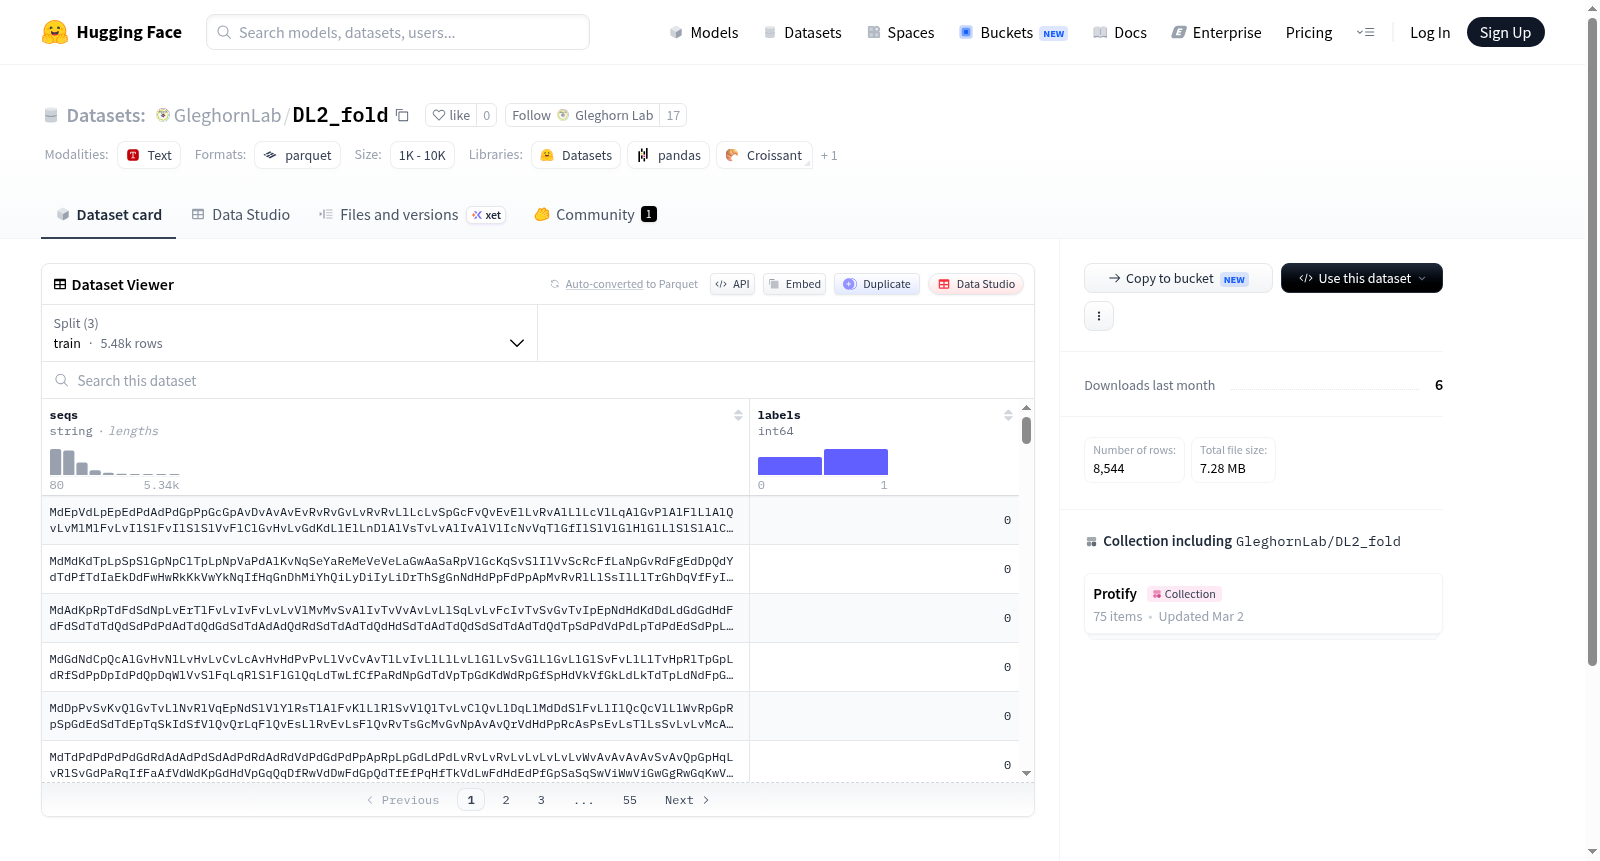1600x861 pixels.
Task: Click the table scroll up arrow
Action: (1026, 408)
